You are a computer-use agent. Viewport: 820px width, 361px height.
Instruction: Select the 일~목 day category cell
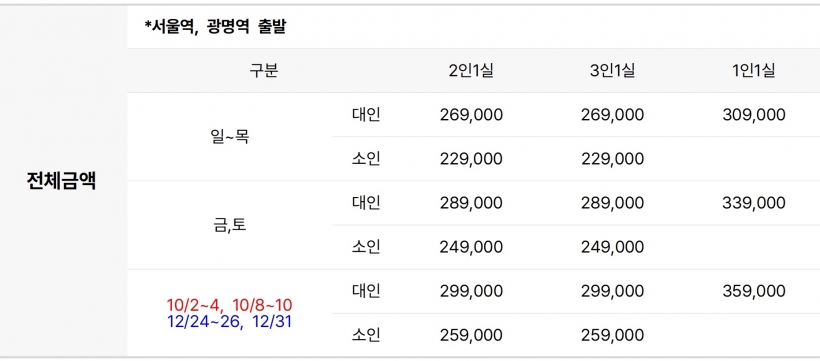point(229,137)
